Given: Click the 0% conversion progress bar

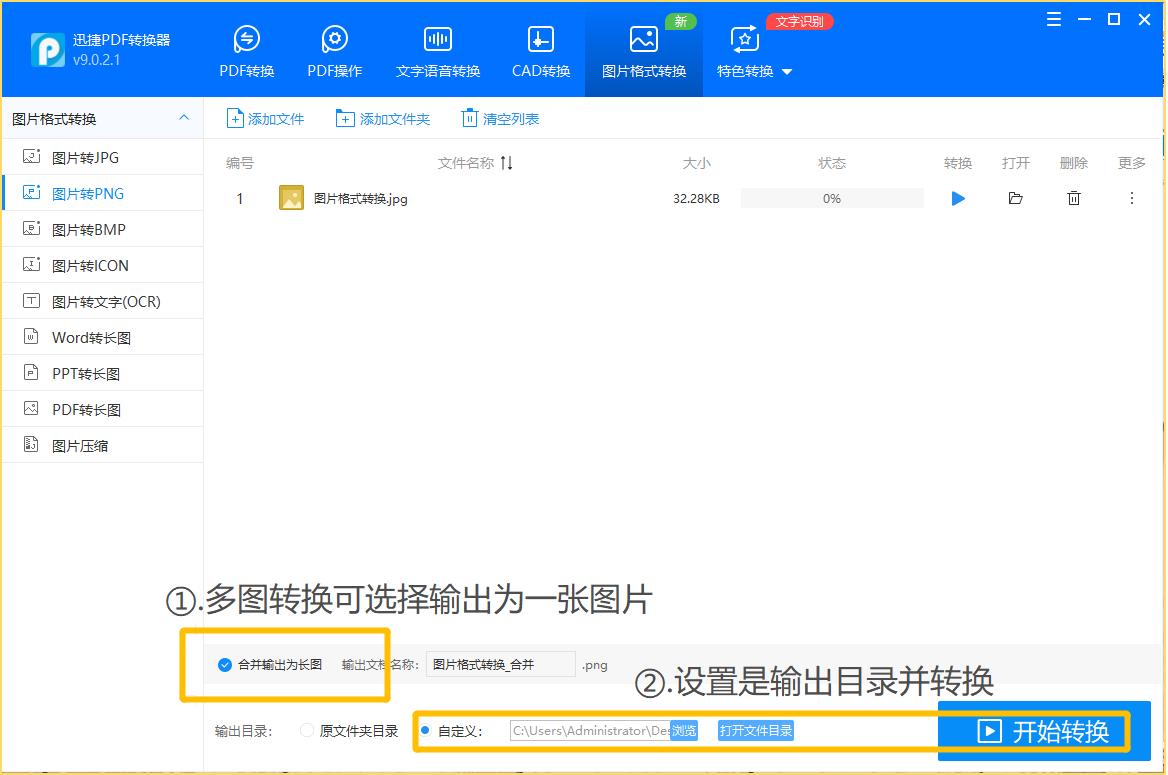Looking at the screenshot, I should (831, 198).
